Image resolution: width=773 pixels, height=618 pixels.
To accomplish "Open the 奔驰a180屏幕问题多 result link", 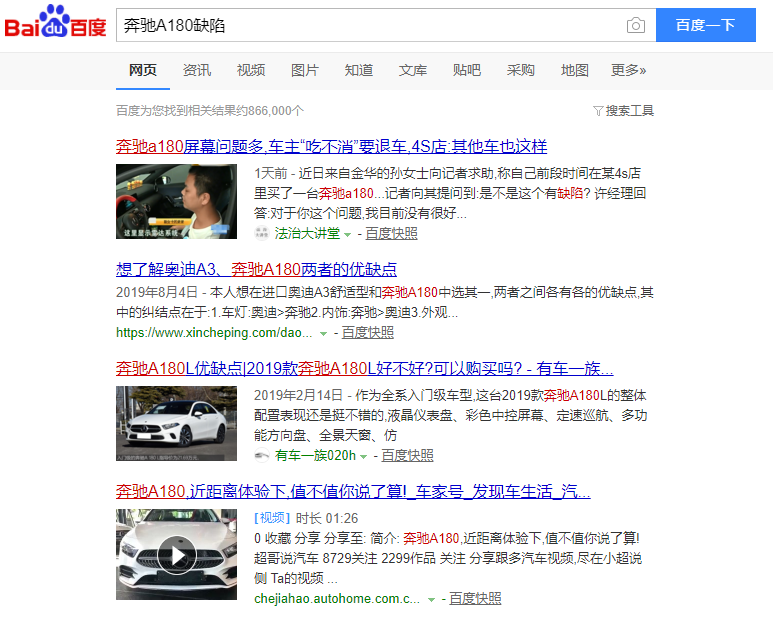I will tap(331, 146).
